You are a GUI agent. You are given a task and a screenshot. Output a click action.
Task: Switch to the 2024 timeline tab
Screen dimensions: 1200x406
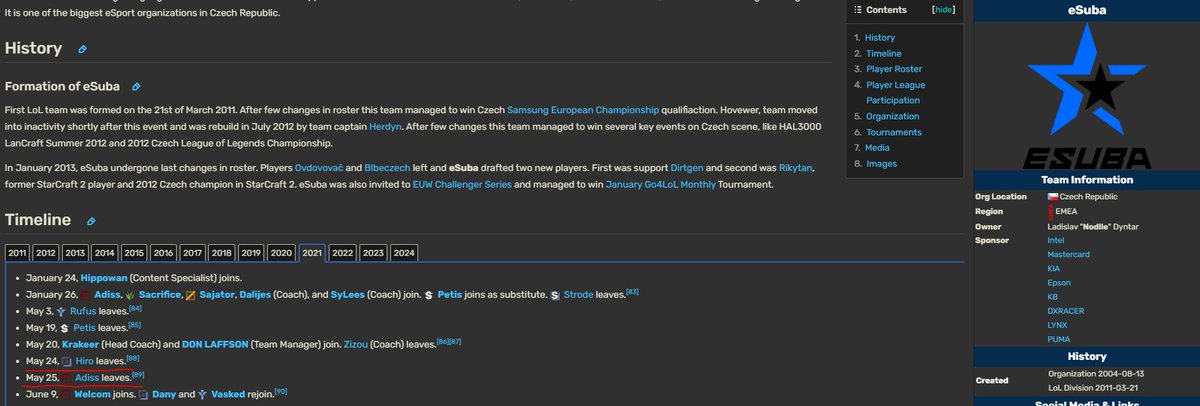pos(403,253)
